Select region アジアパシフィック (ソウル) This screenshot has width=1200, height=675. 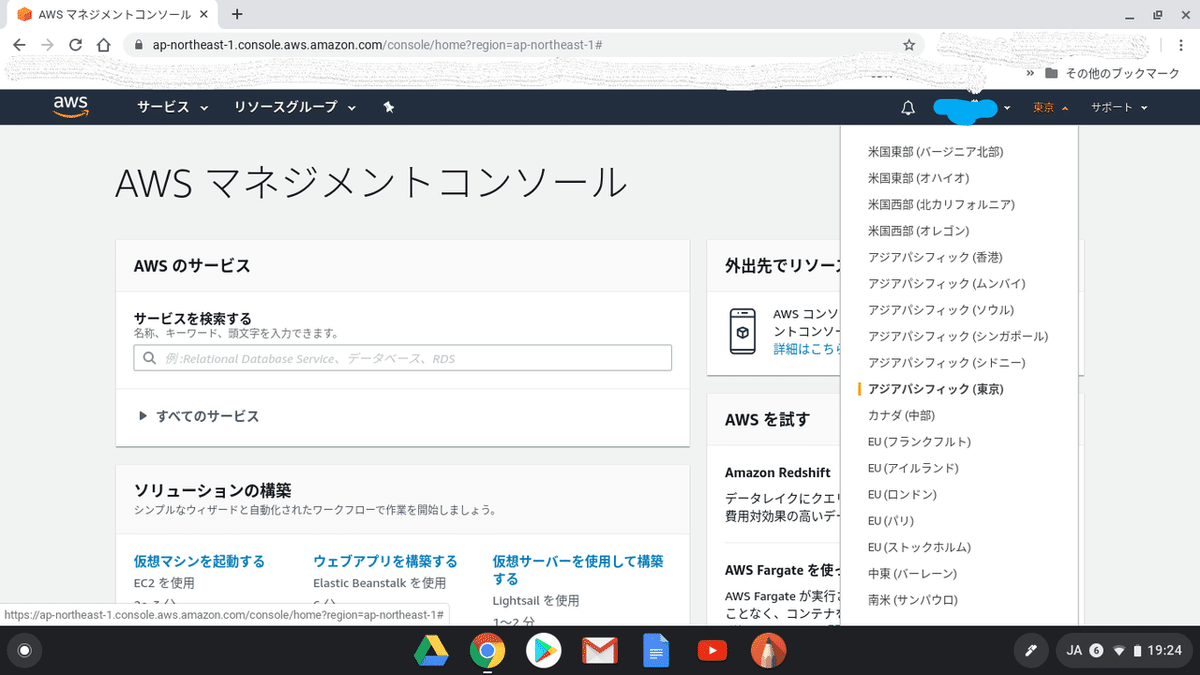tap(941, 310)
